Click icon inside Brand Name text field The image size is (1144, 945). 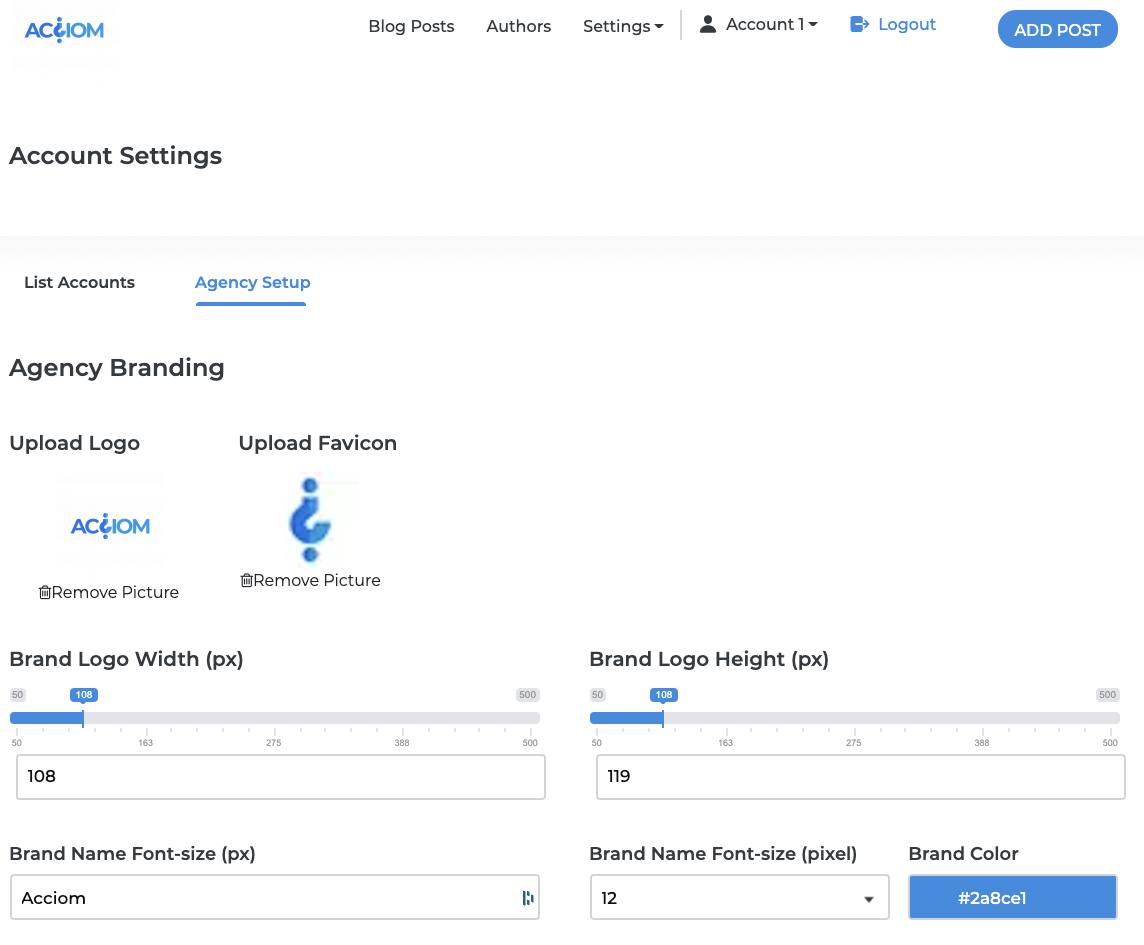point(528,898)
